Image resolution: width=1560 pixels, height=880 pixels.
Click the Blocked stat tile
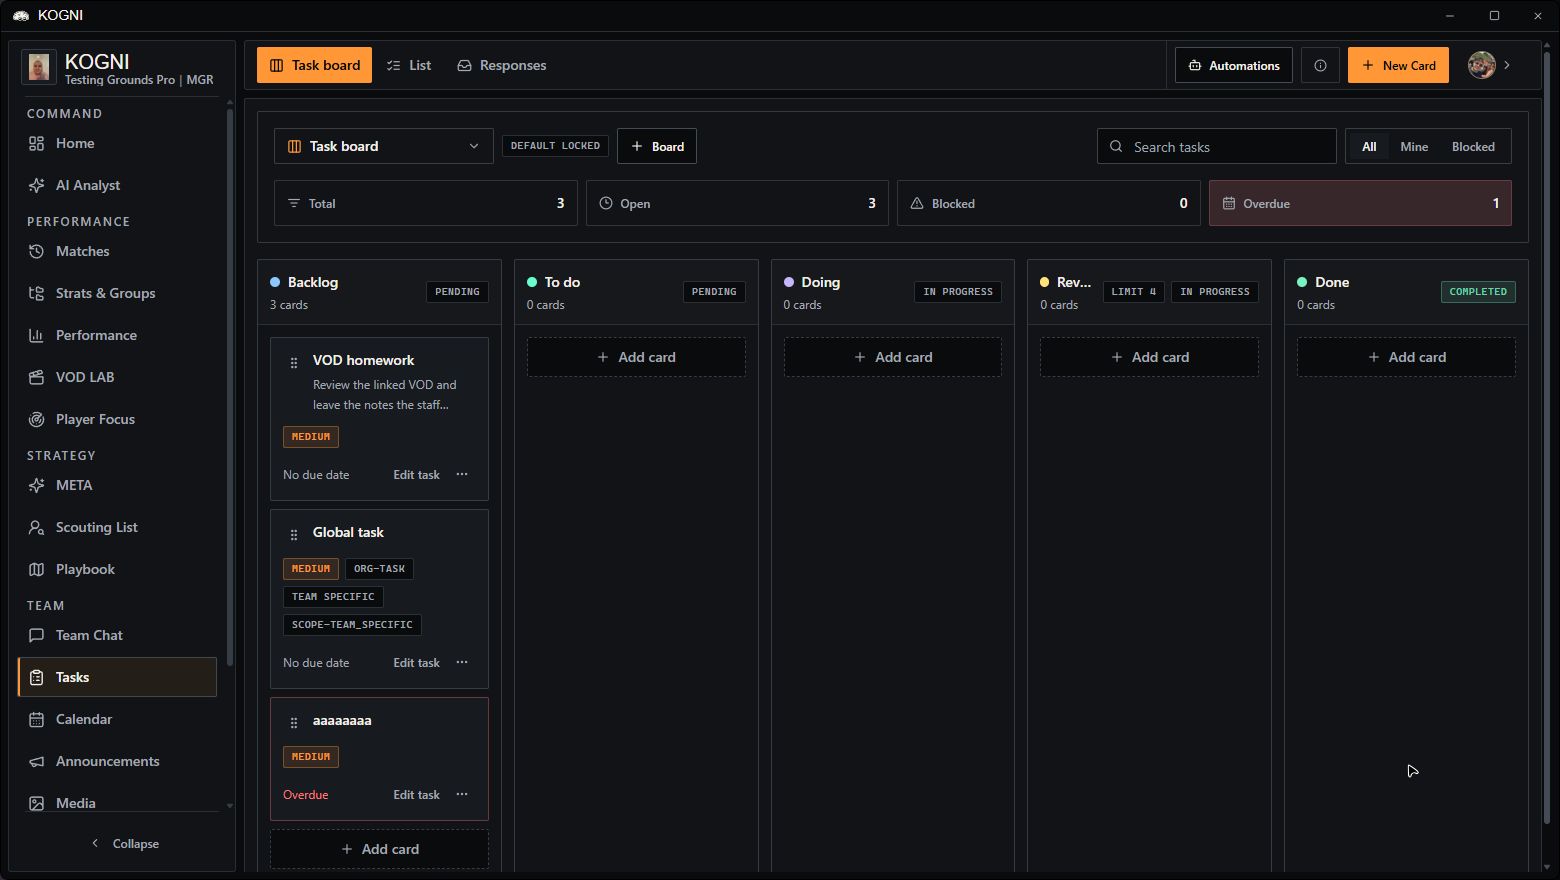tap(1048, 203)
